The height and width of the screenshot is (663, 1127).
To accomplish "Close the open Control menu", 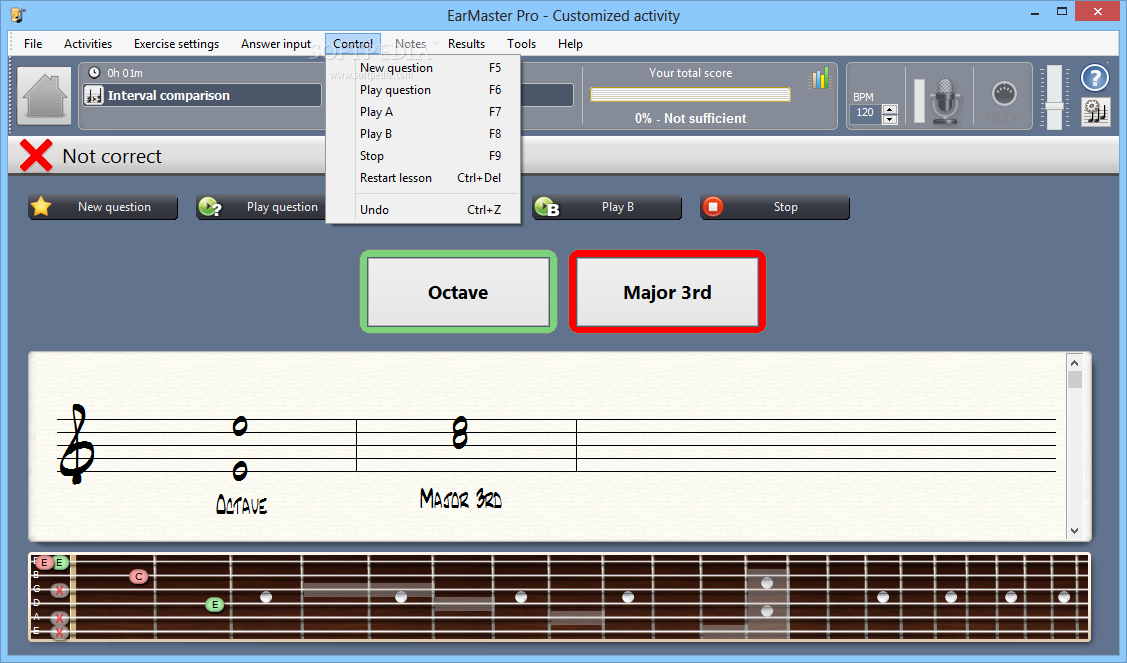I will (353, 44).
